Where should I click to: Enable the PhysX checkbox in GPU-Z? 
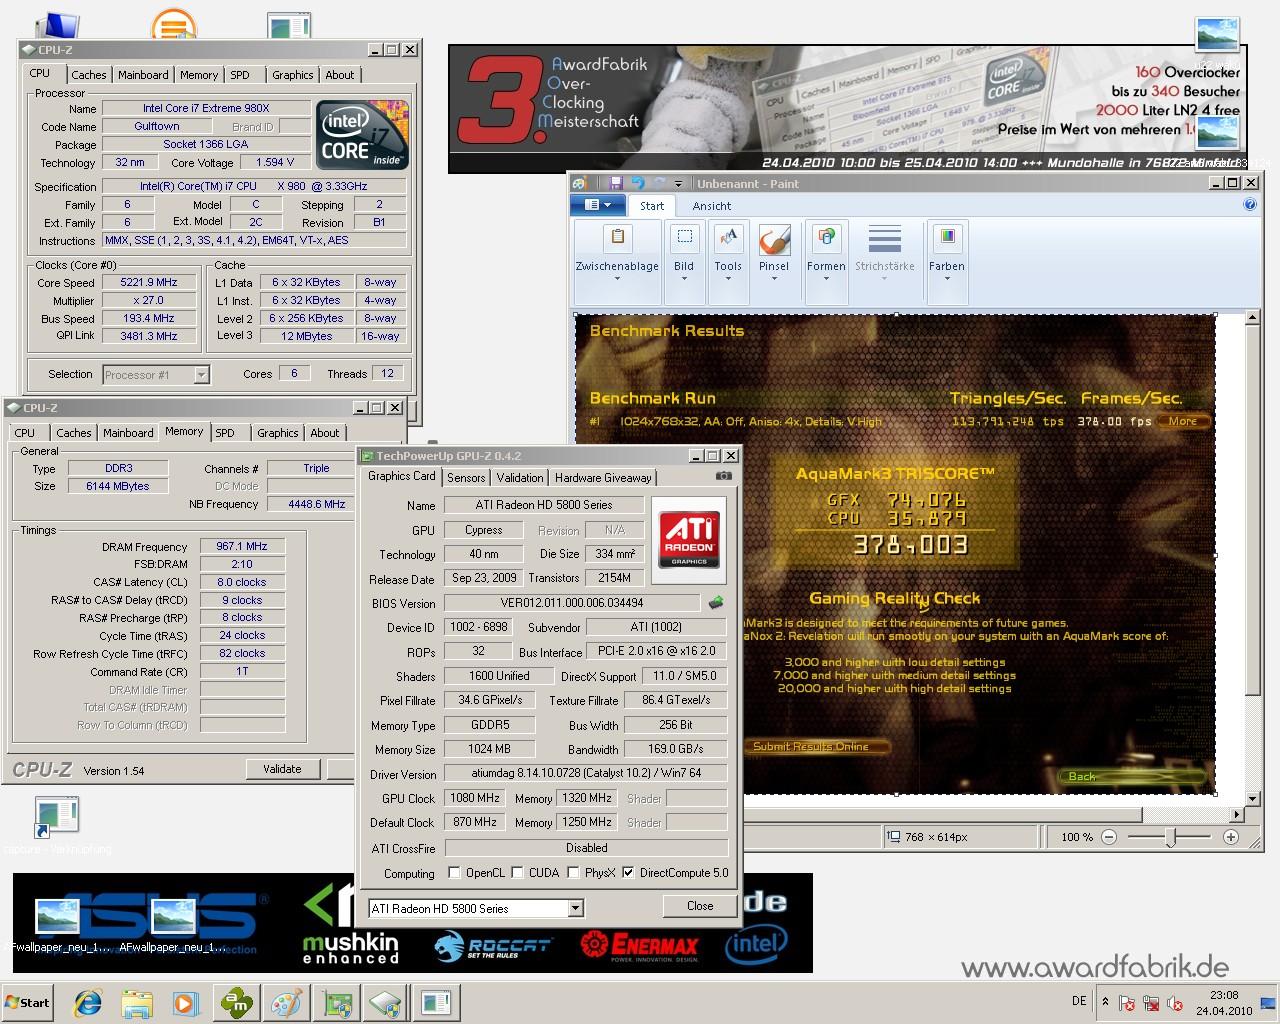click(x=573, y=872)
